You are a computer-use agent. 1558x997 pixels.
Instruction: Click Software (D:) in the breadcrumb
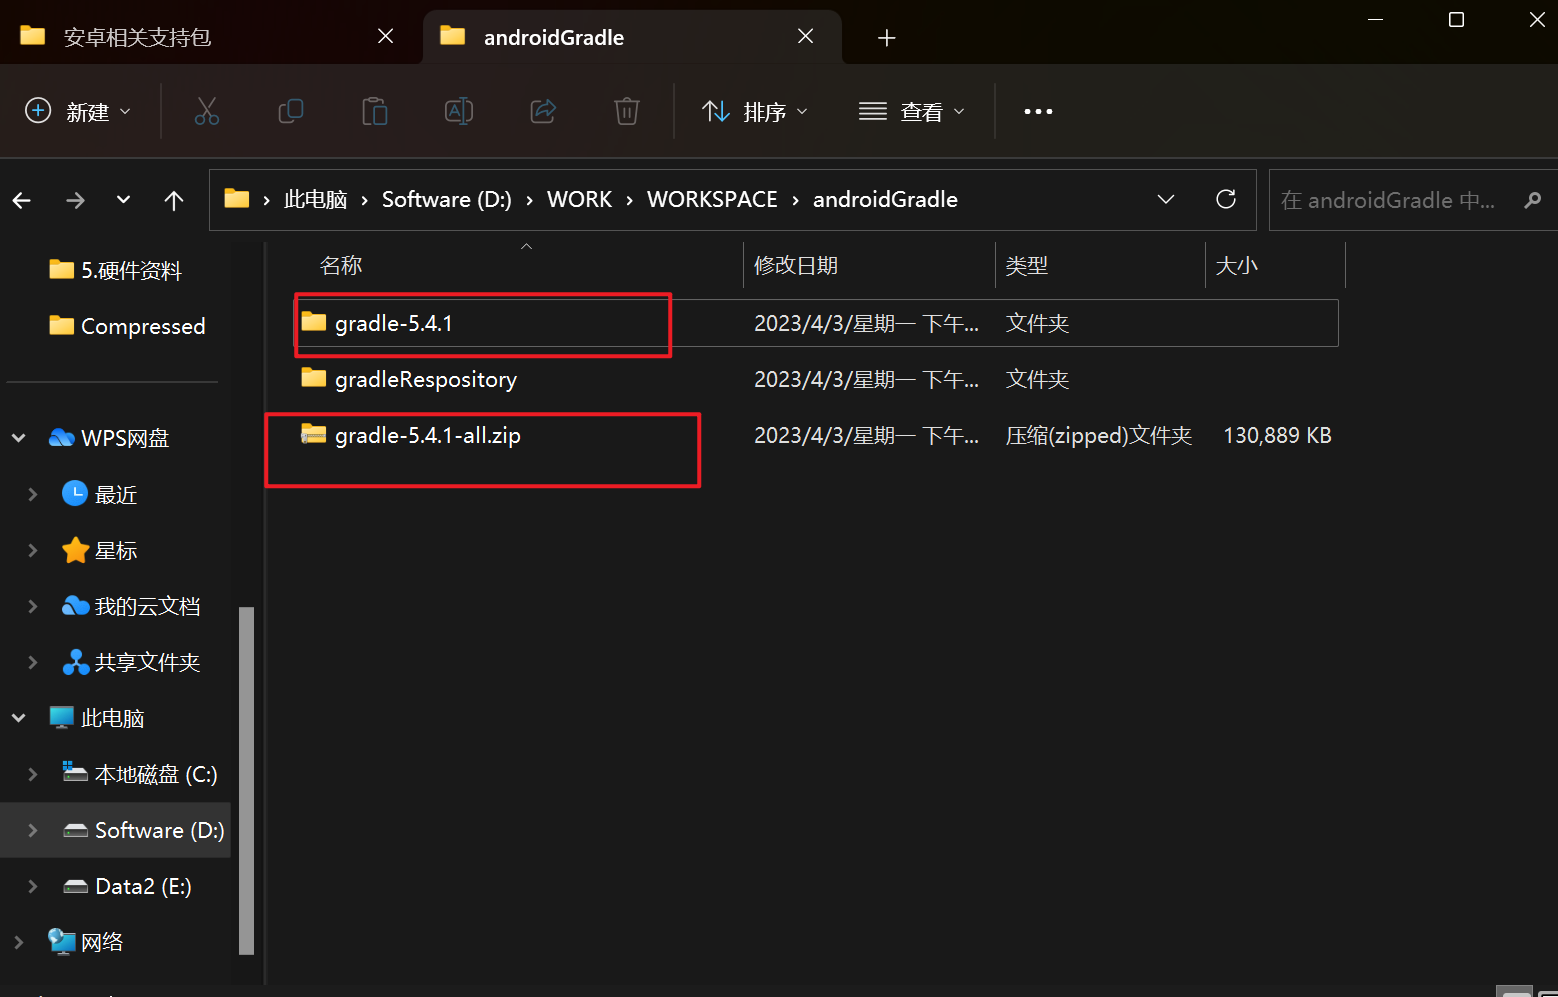(446, 199)
